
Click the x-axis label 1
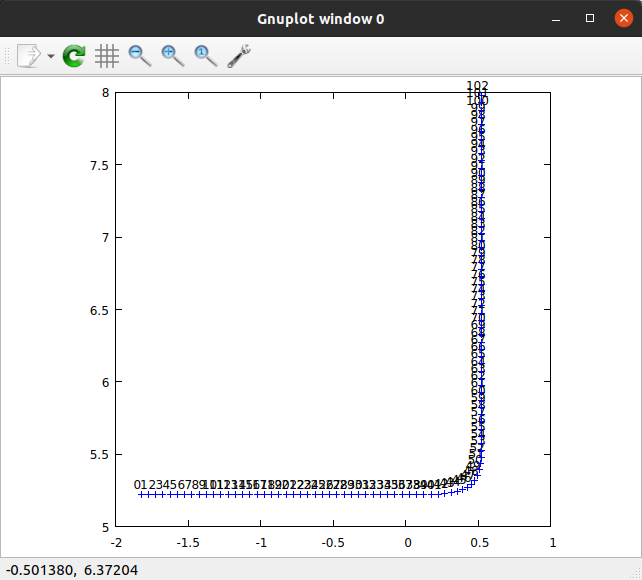point(553,543)
